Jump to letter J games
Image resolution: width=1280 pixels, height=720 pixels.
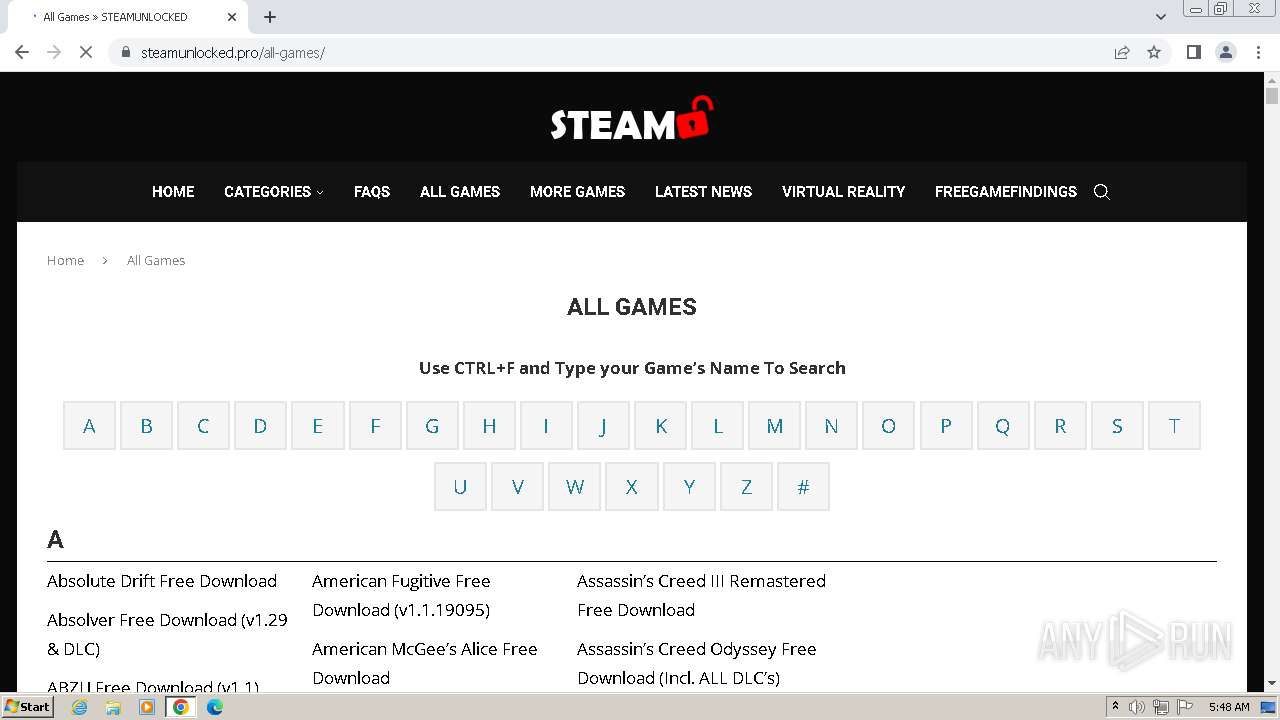coord(603,426)
